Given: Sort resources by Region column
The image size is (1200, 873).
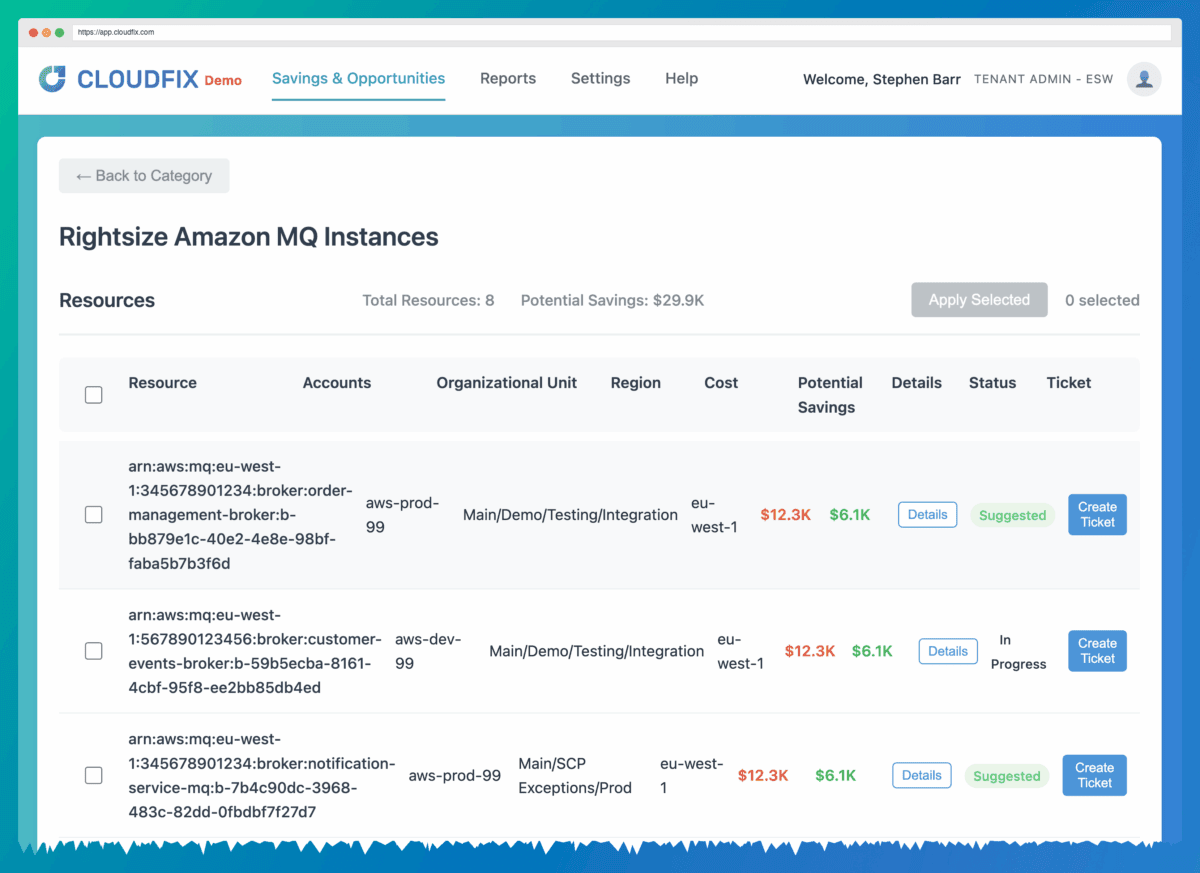Looking at the screenshot, I should pyautogui.click(x=635, y=382).
